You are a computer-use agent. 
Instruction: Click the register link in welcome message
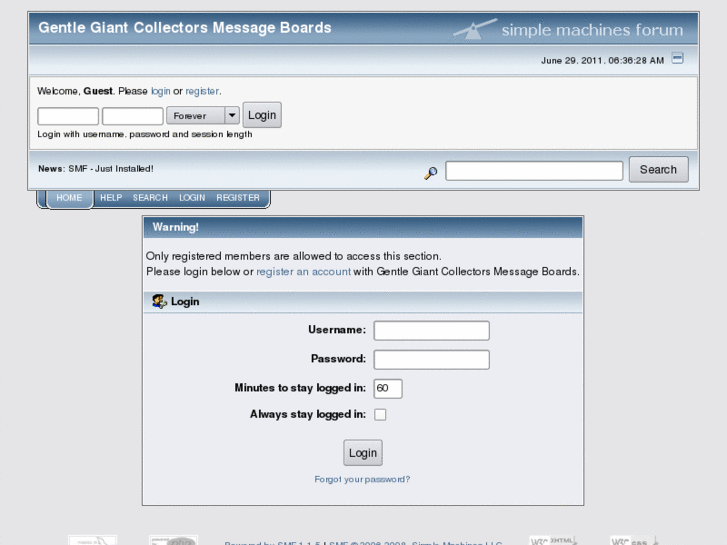coord(203,91)
